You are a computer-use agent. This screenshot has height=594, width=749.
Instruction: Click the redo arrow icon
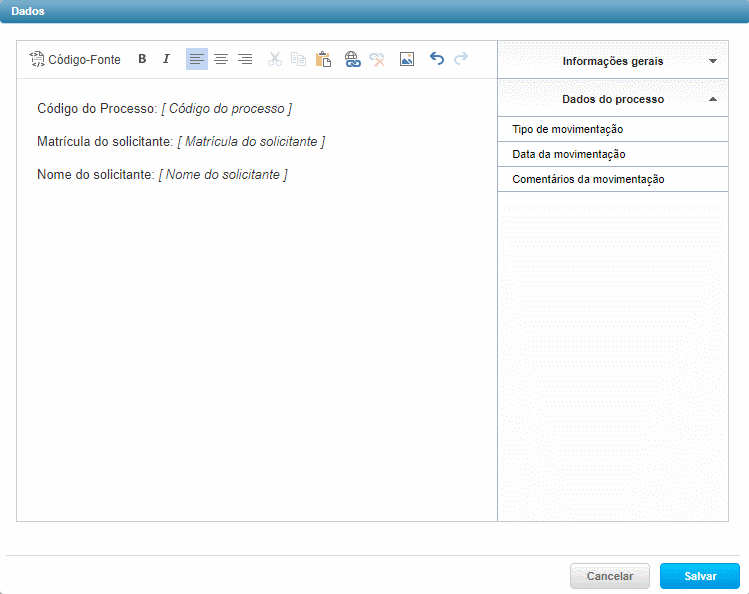point(461,59)
